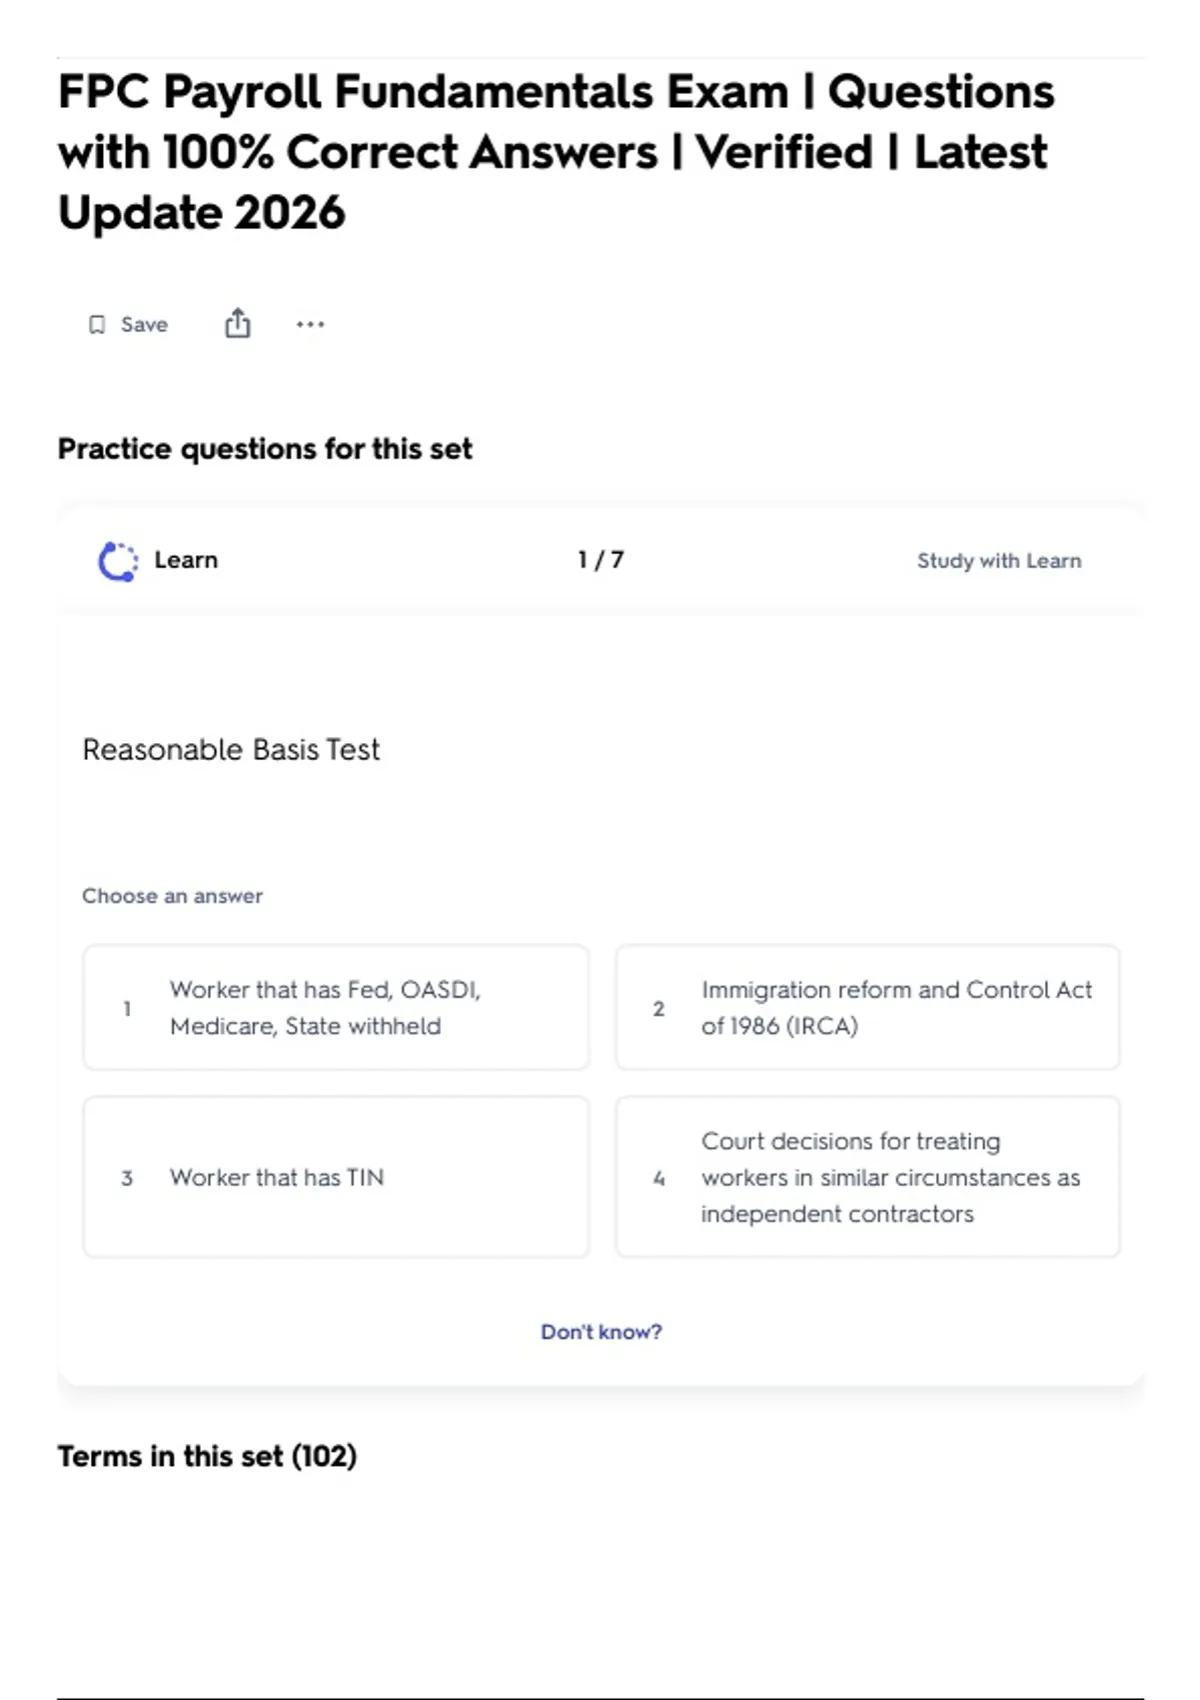This screenshot has height=1700, width=1200.
Task: Click the Don't know? link
Action: pyautogui.click(x=601, y=1332)
